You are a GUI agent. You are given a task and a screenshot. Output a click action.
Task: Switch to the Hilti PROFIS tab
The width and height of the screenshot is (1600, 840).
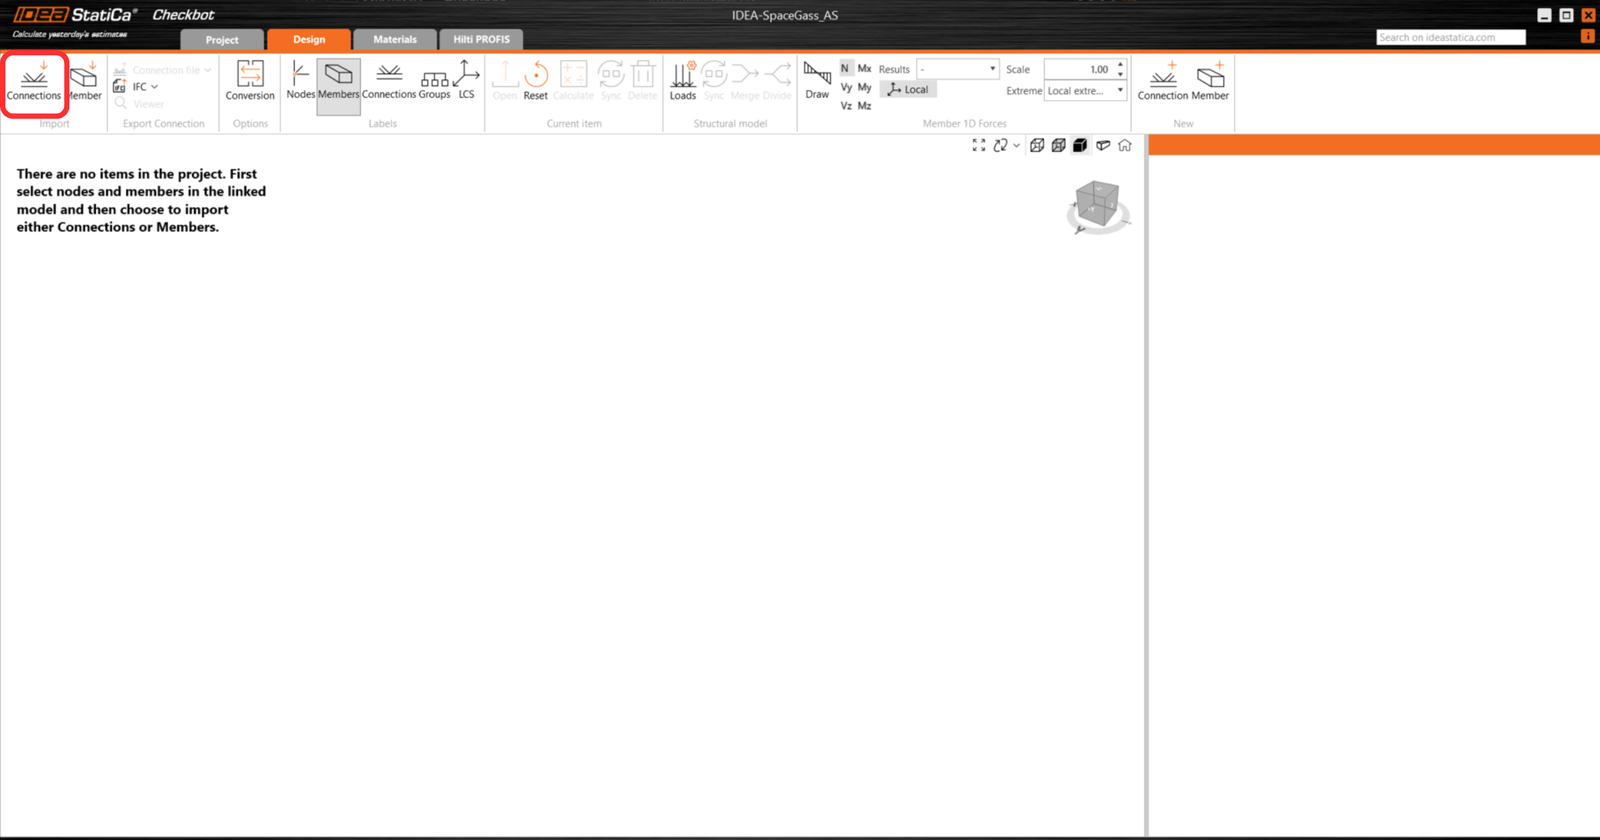[x=481, y=40]
